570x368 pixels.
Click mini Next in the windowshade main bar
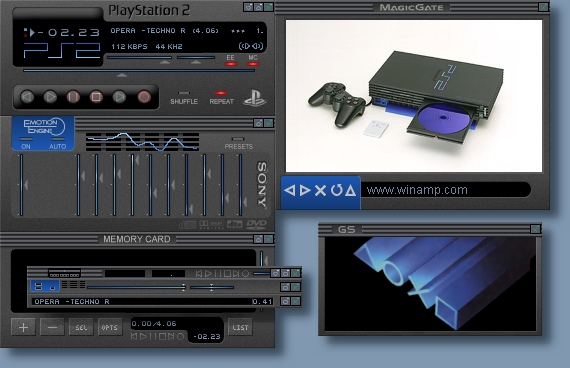(237, 273)
